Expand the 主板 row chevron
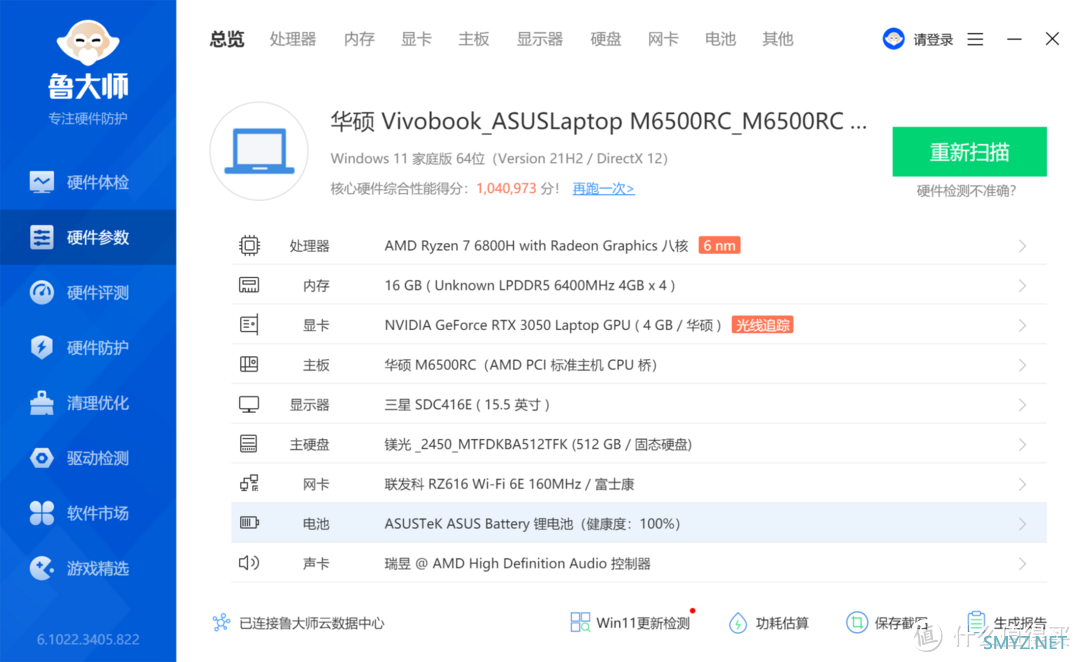This screenshot has width=1080, height=662. pos(1022,365)
